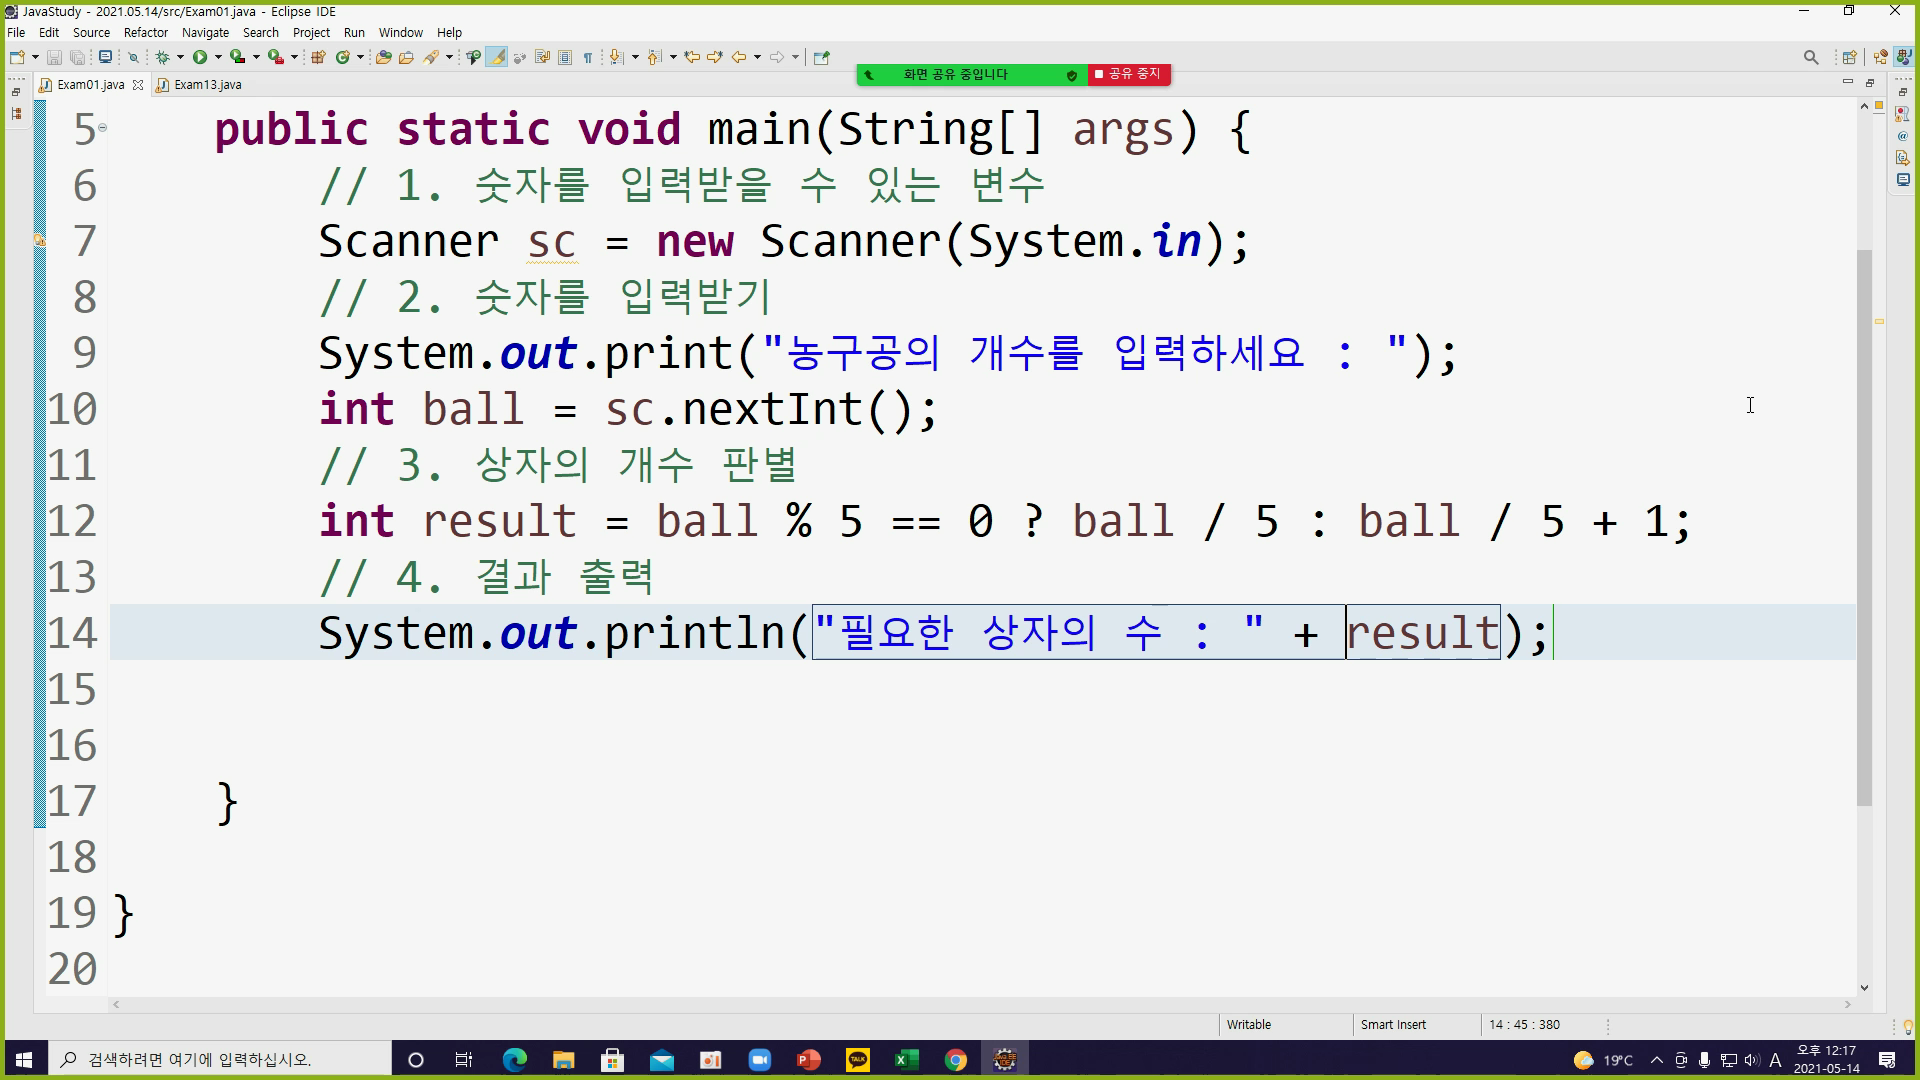
Task: Open the Refactor menu
Action: pyautogui.click(x=145, y=32)
